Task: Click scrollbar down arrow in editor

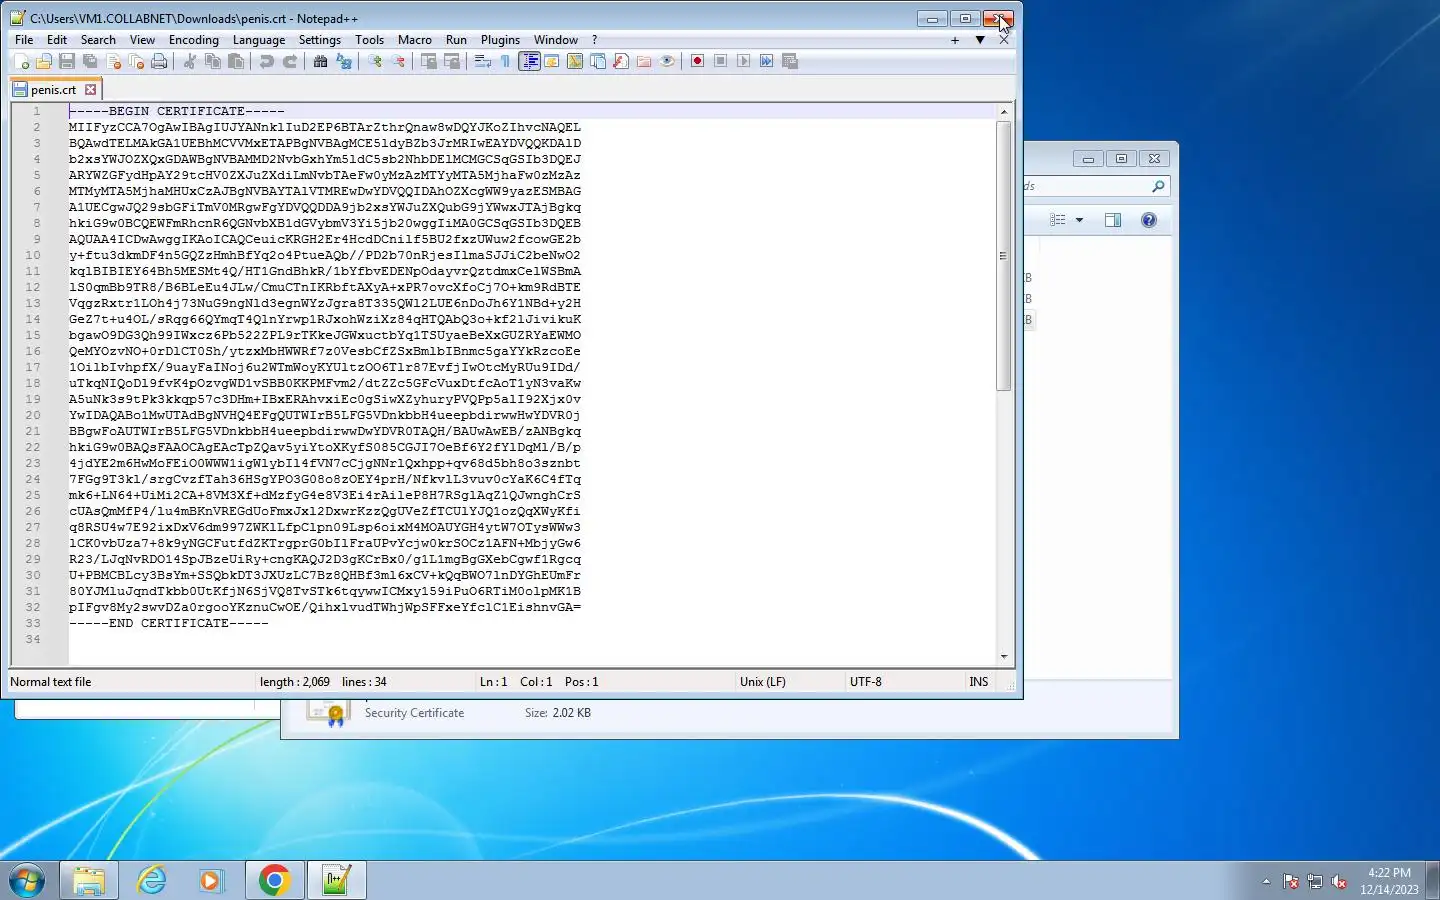Action: coord(1004,657)
